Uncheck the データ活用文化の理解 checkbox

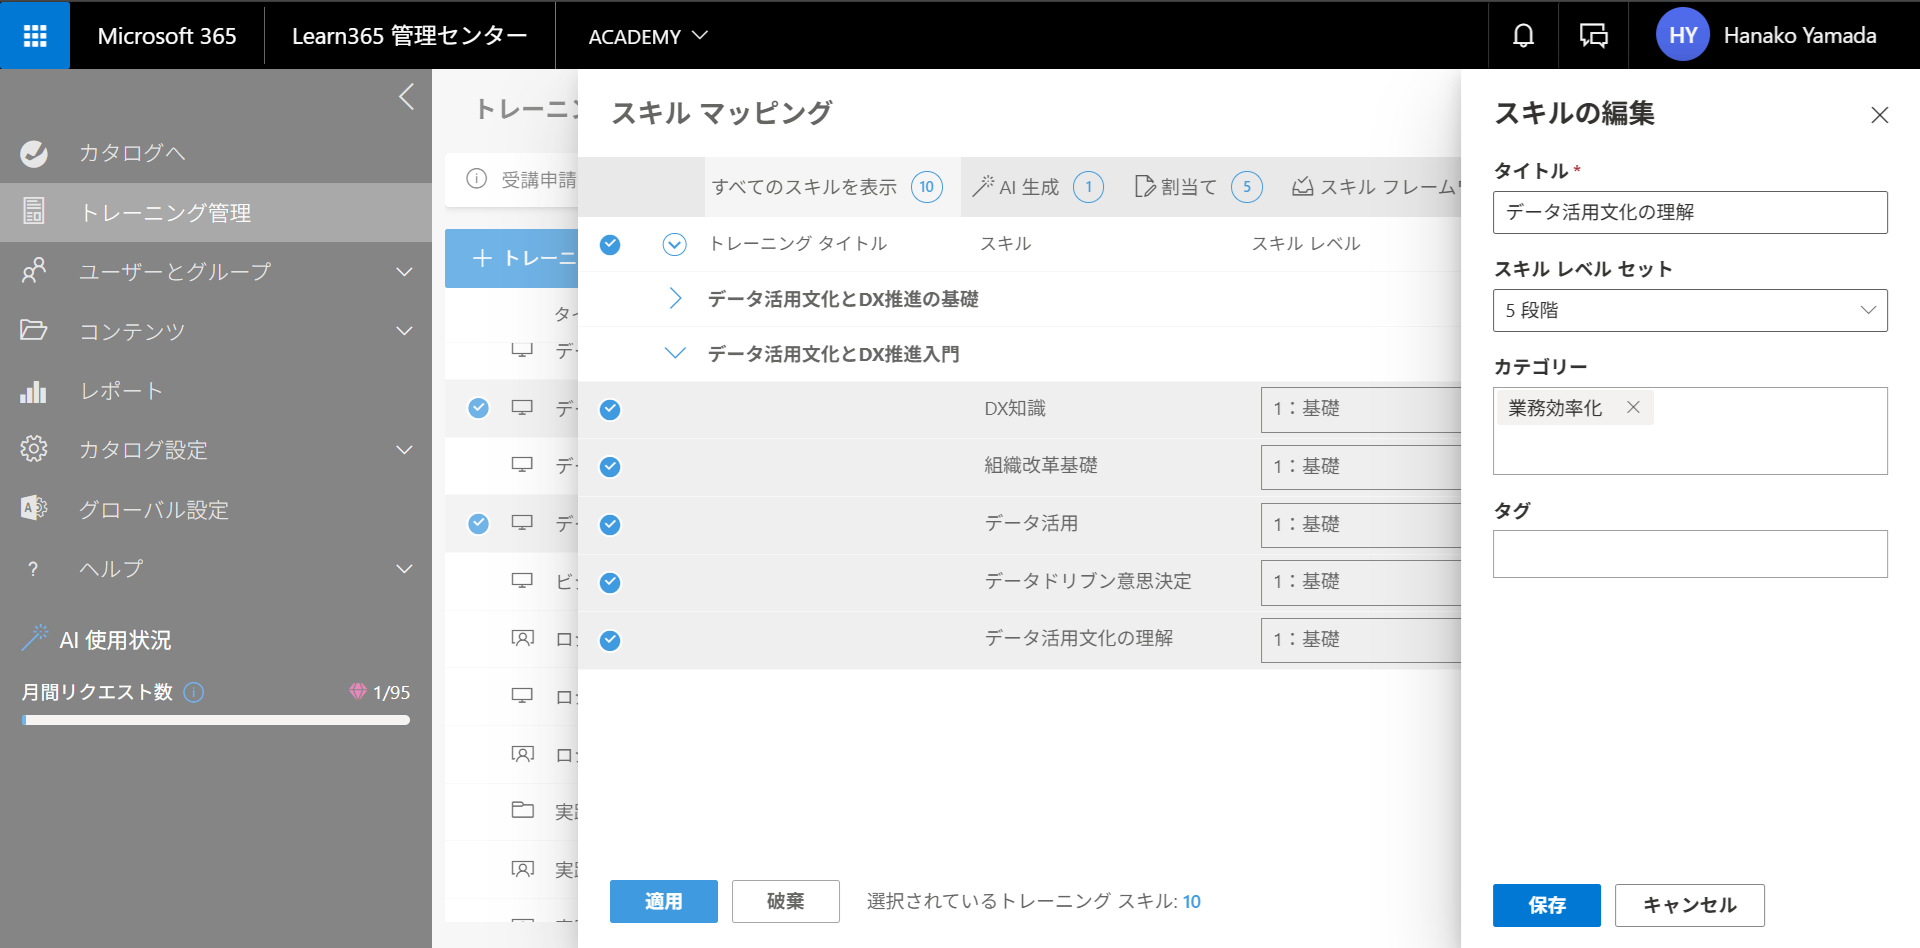610,640
